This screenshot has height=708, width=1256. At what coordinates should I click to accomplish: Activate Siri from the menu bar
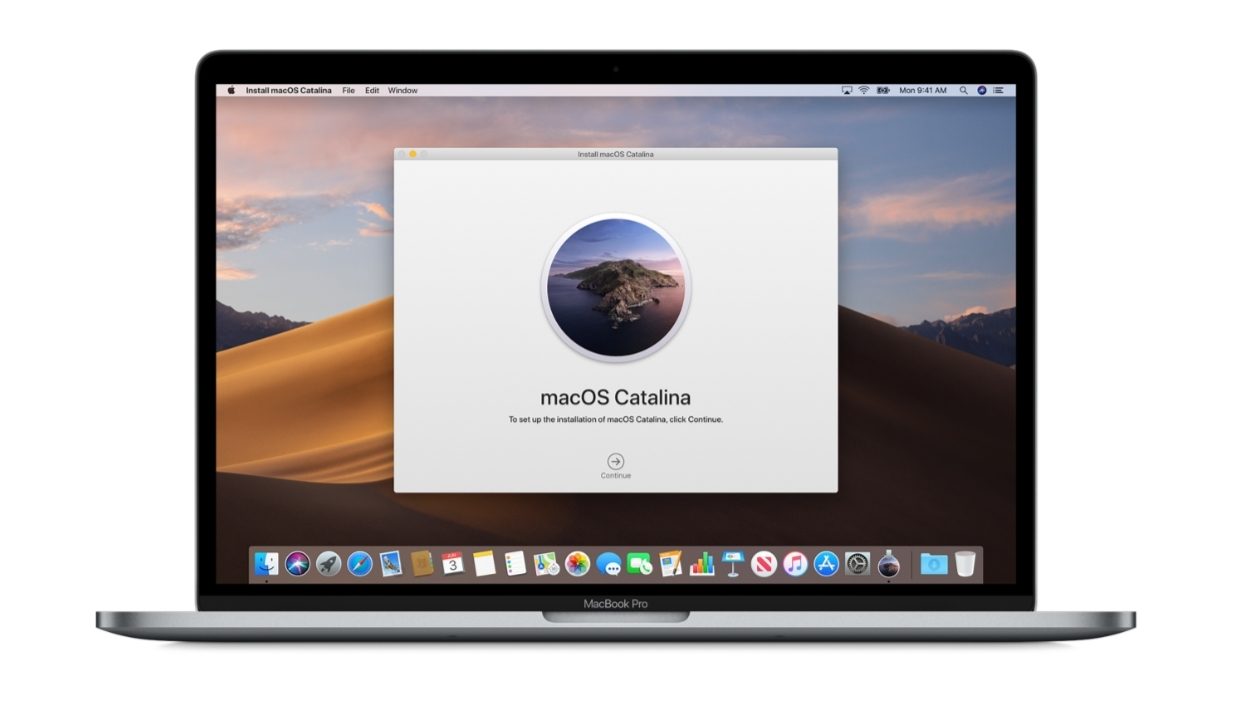982,90
